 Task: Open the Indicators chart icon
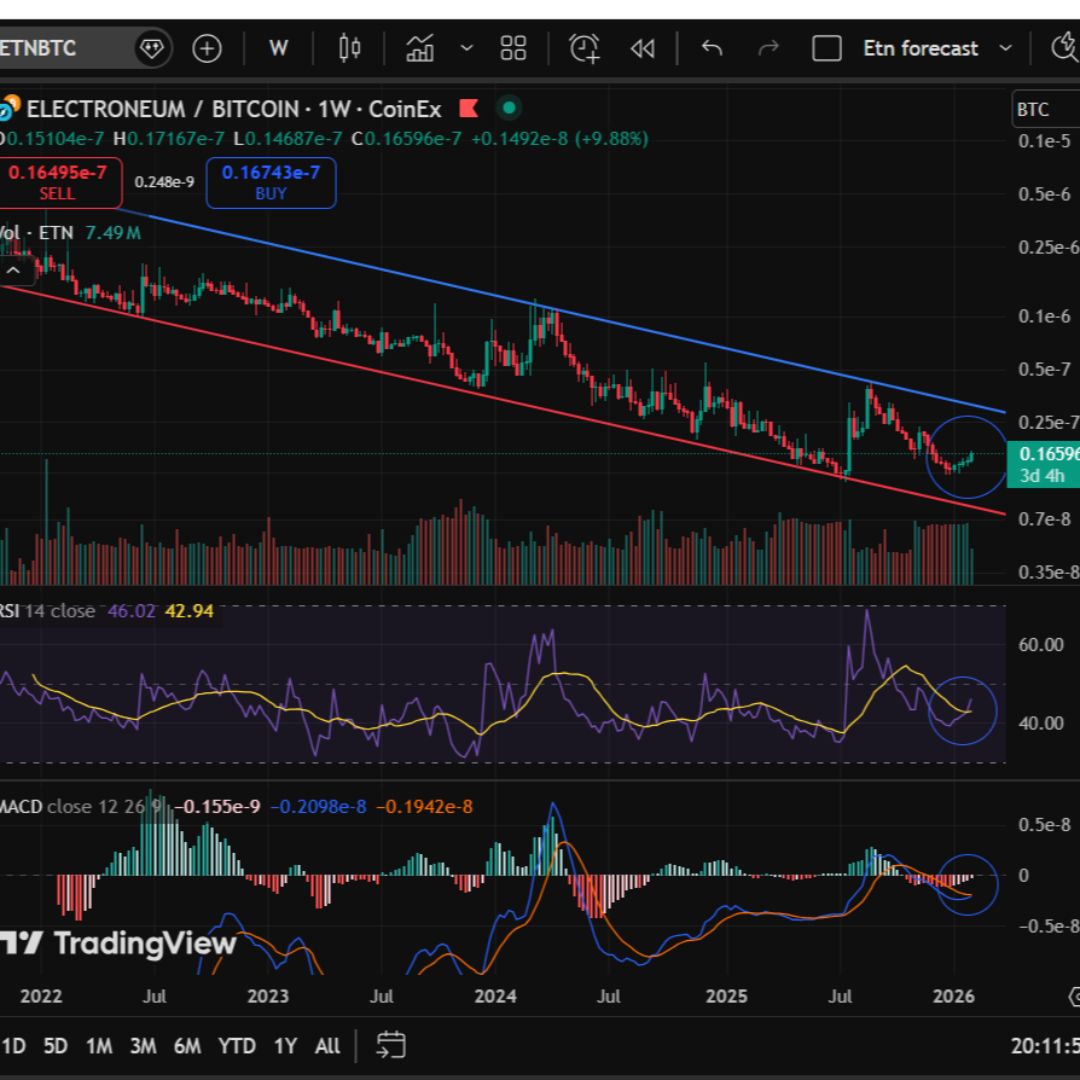pyautogui.click(x=420, y=48)
